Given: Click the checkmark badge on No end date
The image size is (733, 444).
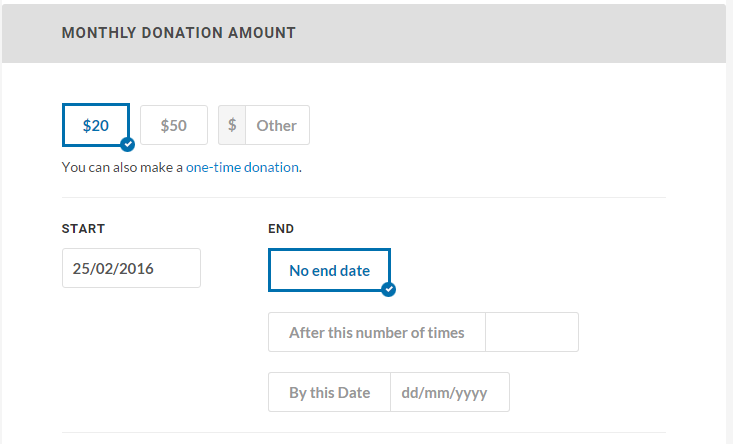Looking at the screenshot, I should click(389, 289).
